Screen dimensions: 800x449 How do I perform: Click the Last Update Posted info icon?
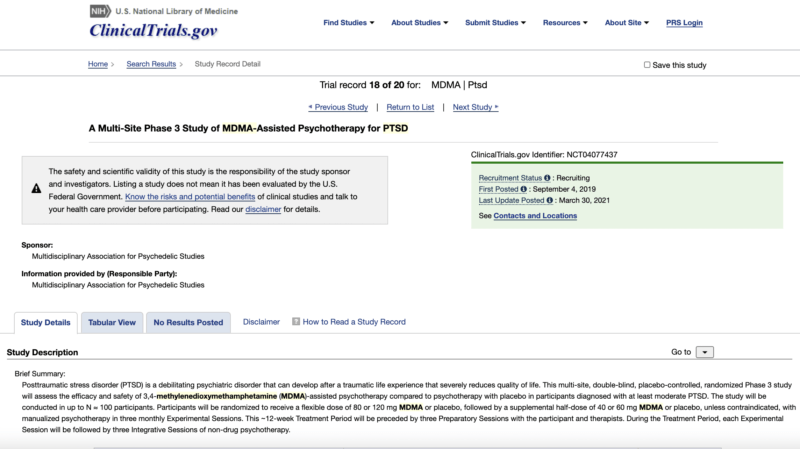point(549,200)
